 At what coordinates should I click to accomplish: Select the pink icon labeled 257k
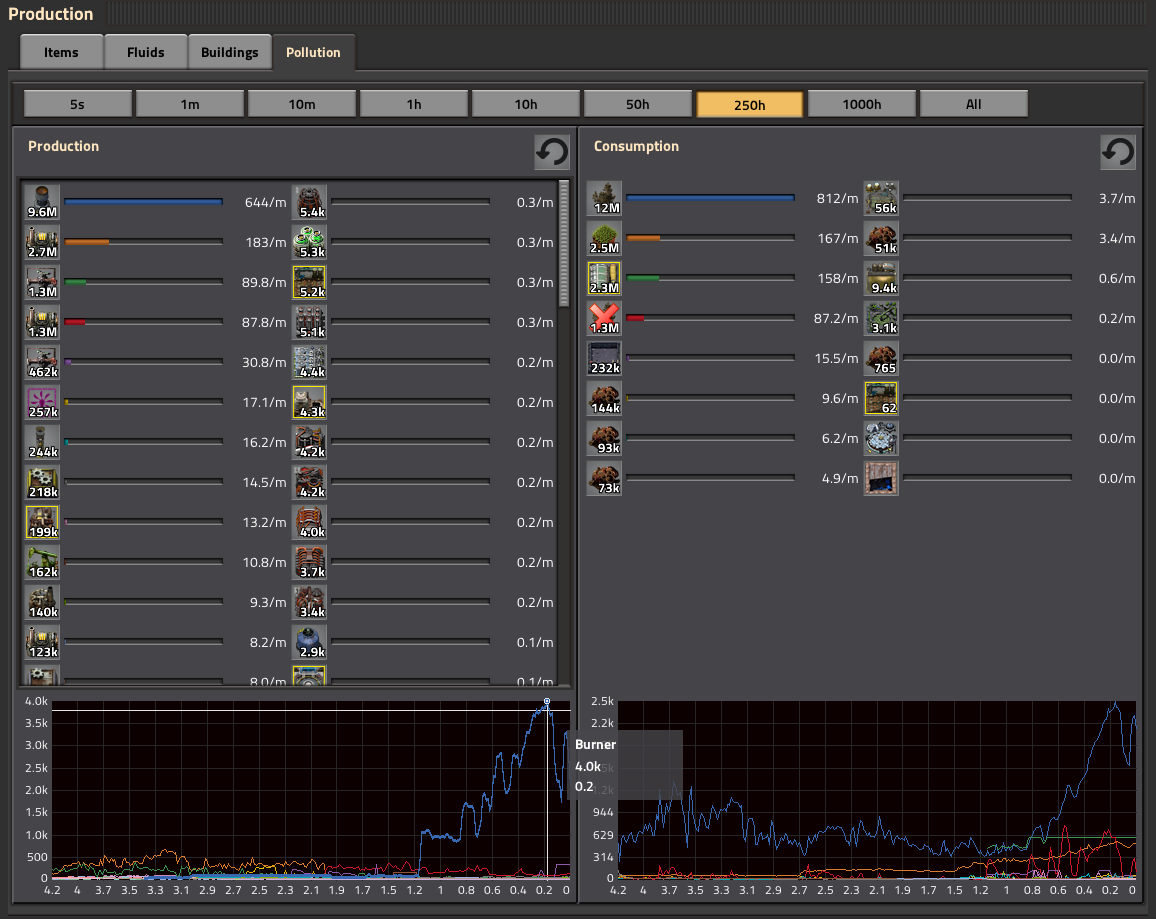pos(42,401)
